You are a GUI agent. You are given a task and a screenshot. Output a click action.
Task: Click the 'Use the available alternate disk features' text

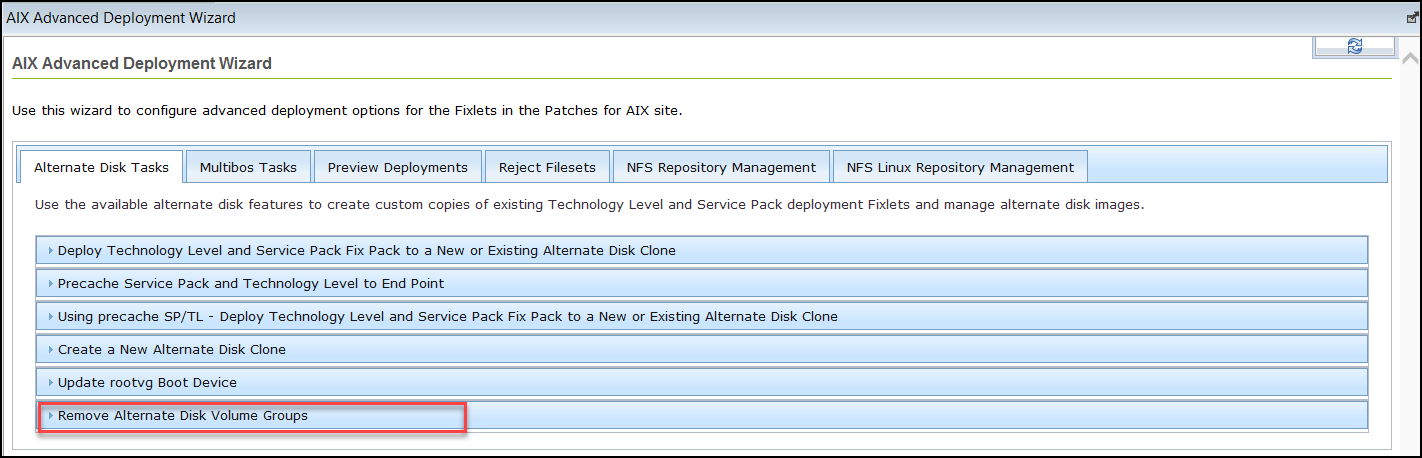[x=589, y=204]
